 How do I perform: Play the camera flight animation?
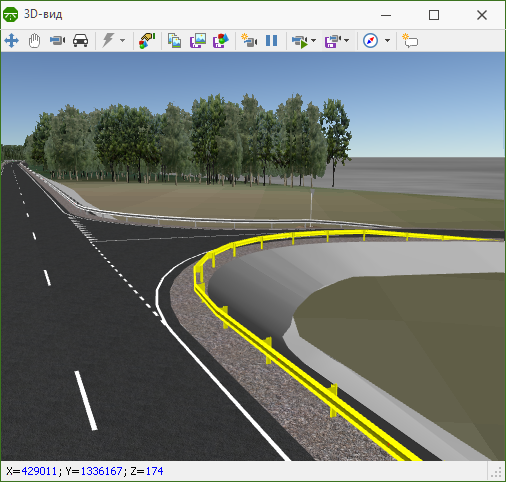click(x=299, y=41)
